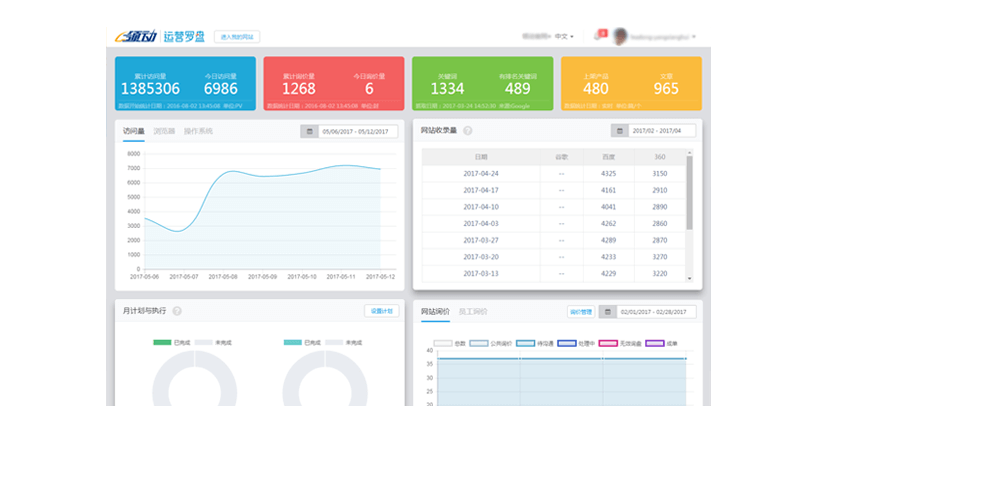Click help question icon next to 月计划与执行
985x503 pixels.
click(177, 311)
